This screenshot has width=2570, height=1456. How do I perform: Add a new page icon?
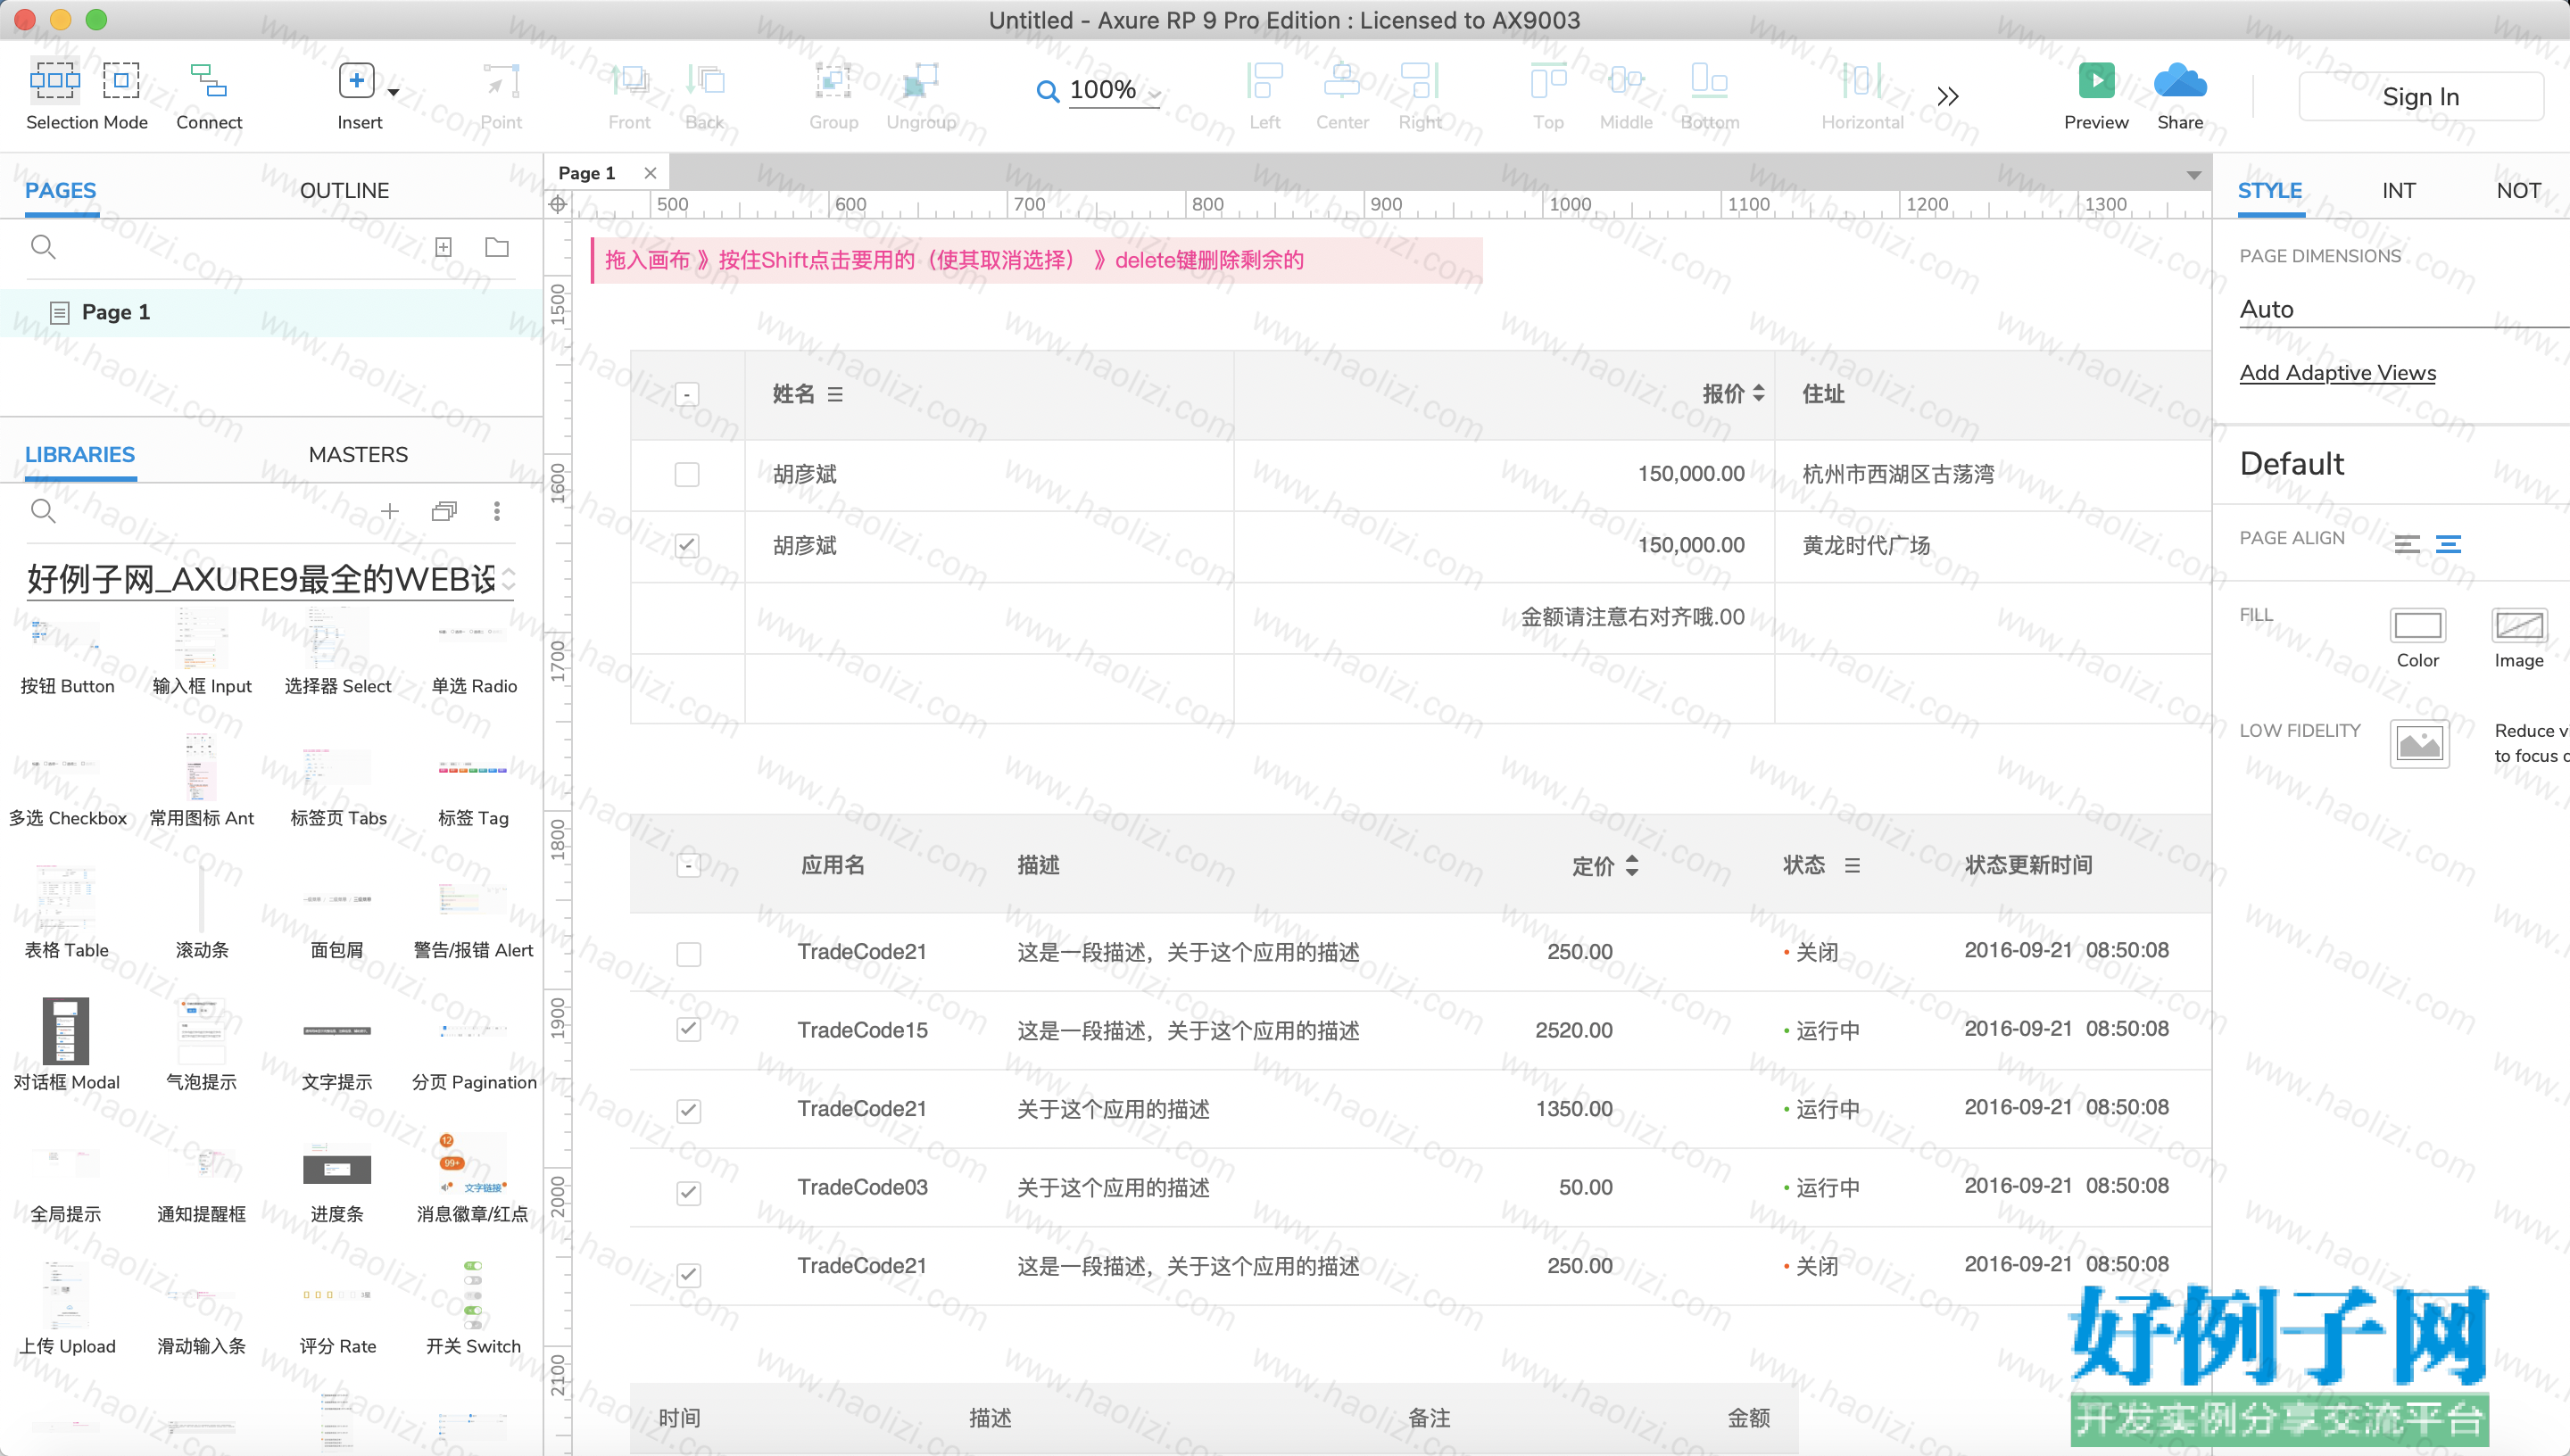(444, 247)
